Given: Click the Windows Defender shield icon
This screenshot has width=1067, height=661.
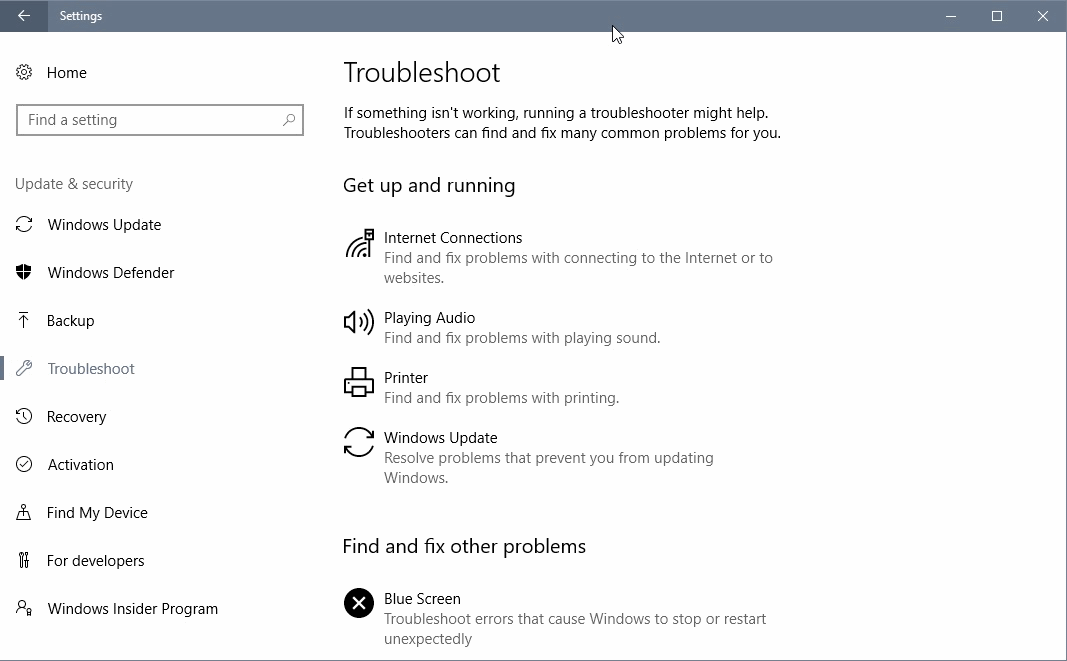Looking at the screenshot, I should tap(24, 272).
